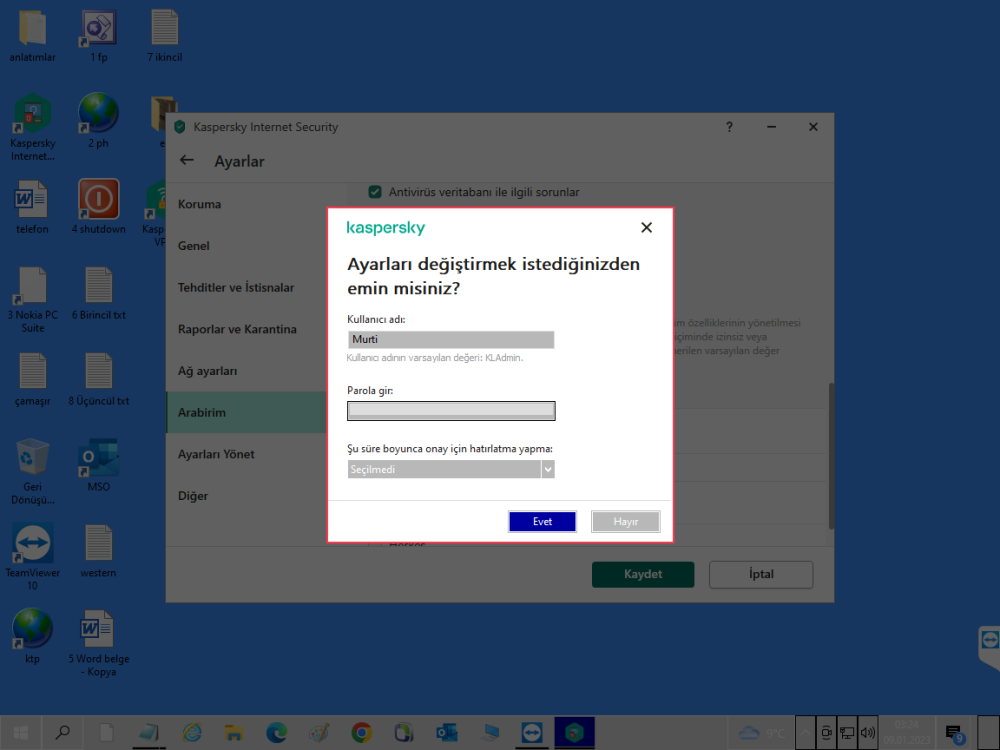Select Koruma in the settings sidebar
The width and height of the screenshot is (1000, 750).
[200, 204]
